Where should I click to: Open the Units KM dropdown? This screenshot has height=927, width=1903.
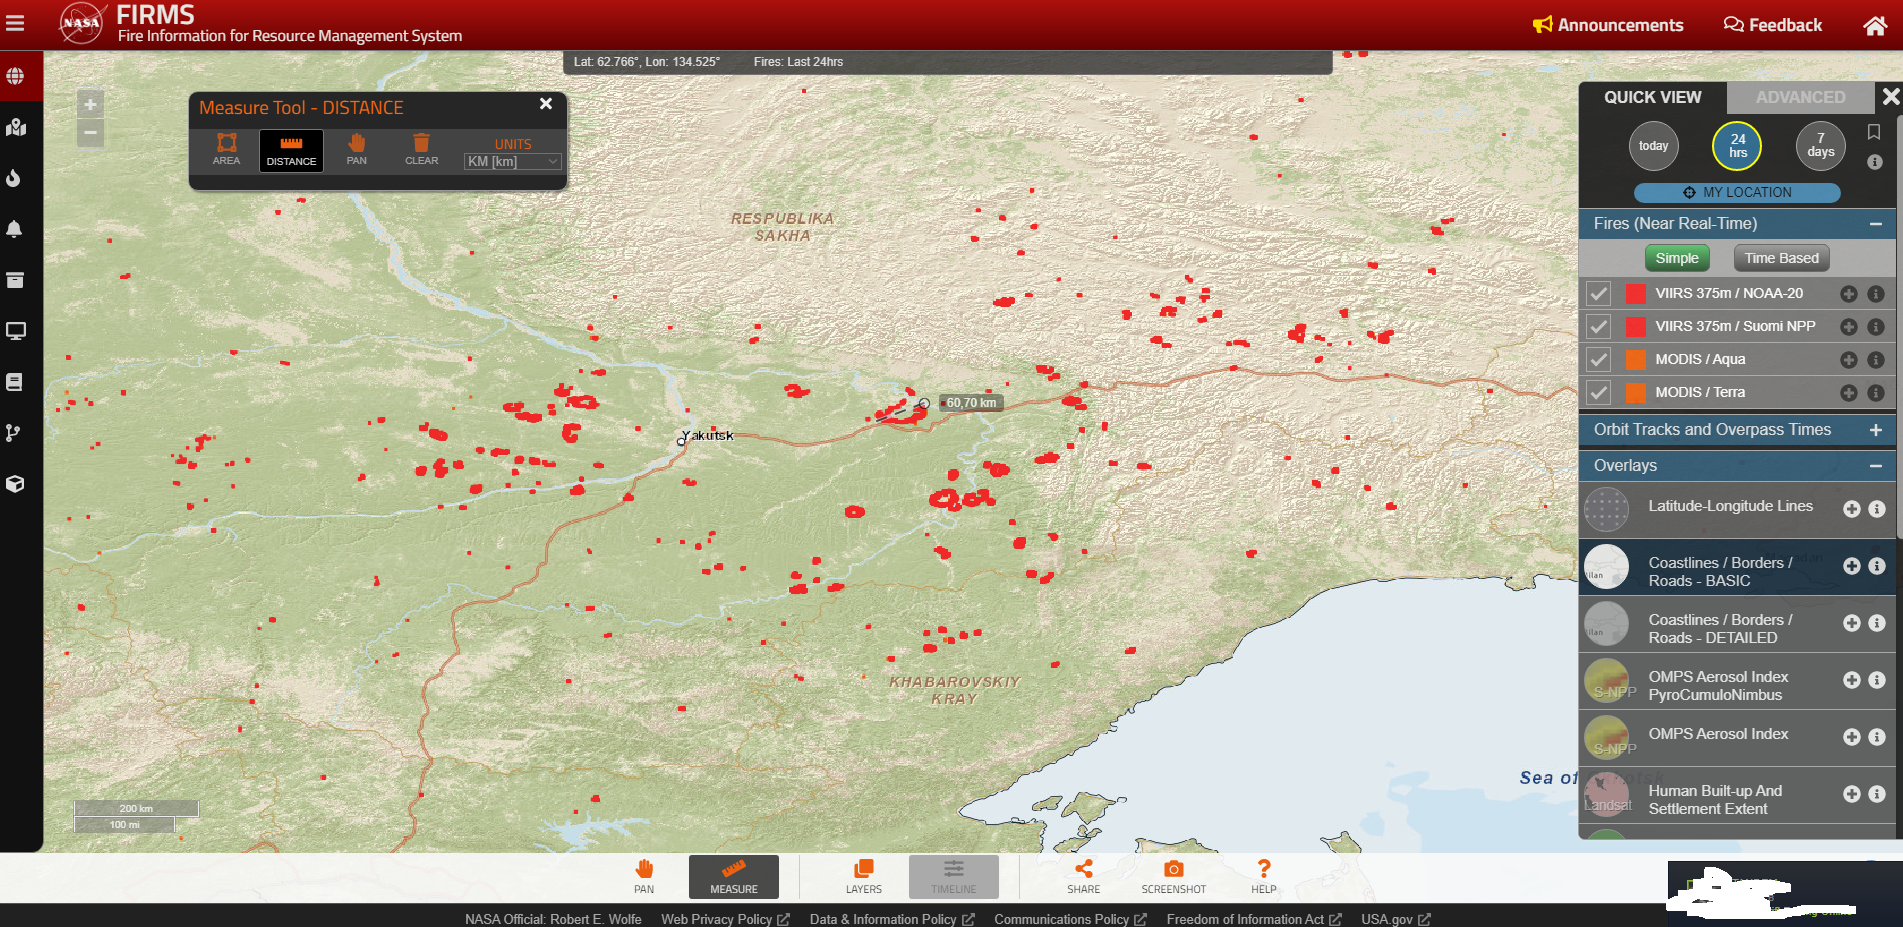tap(512, 162)
